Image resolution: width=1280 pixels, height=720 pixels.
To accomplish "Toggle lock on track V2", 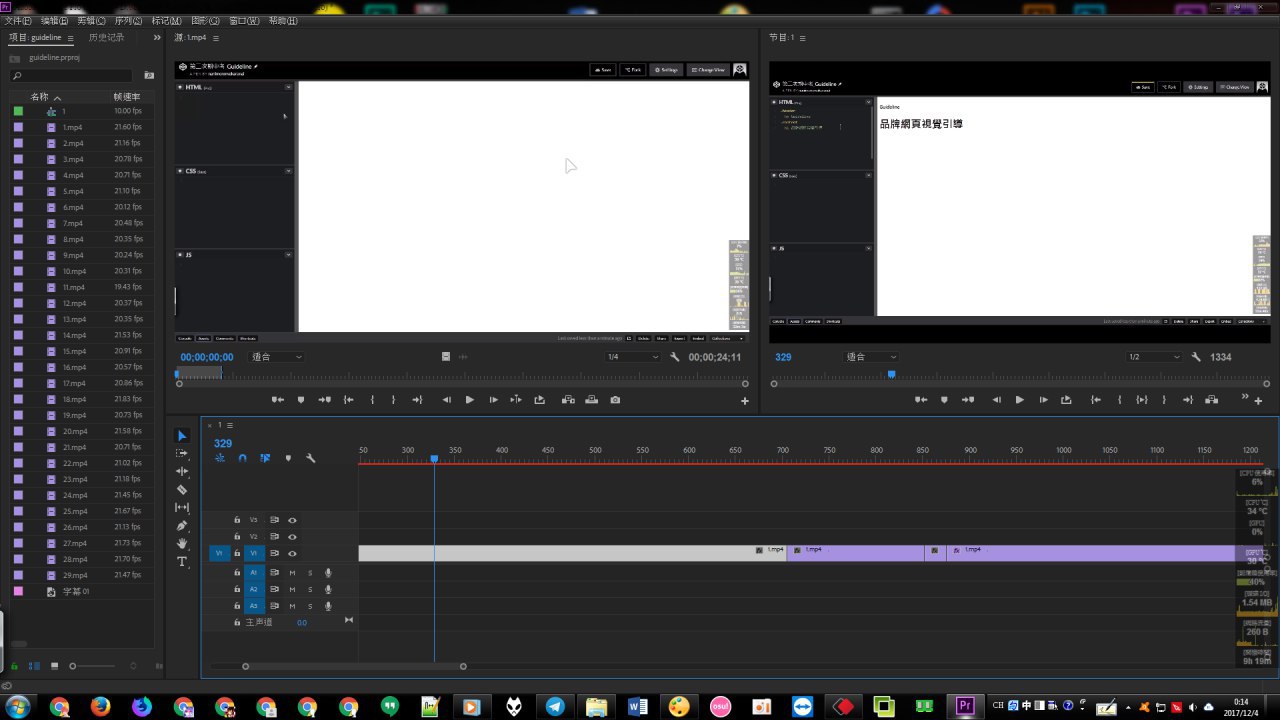I will [x=237, y=537].
